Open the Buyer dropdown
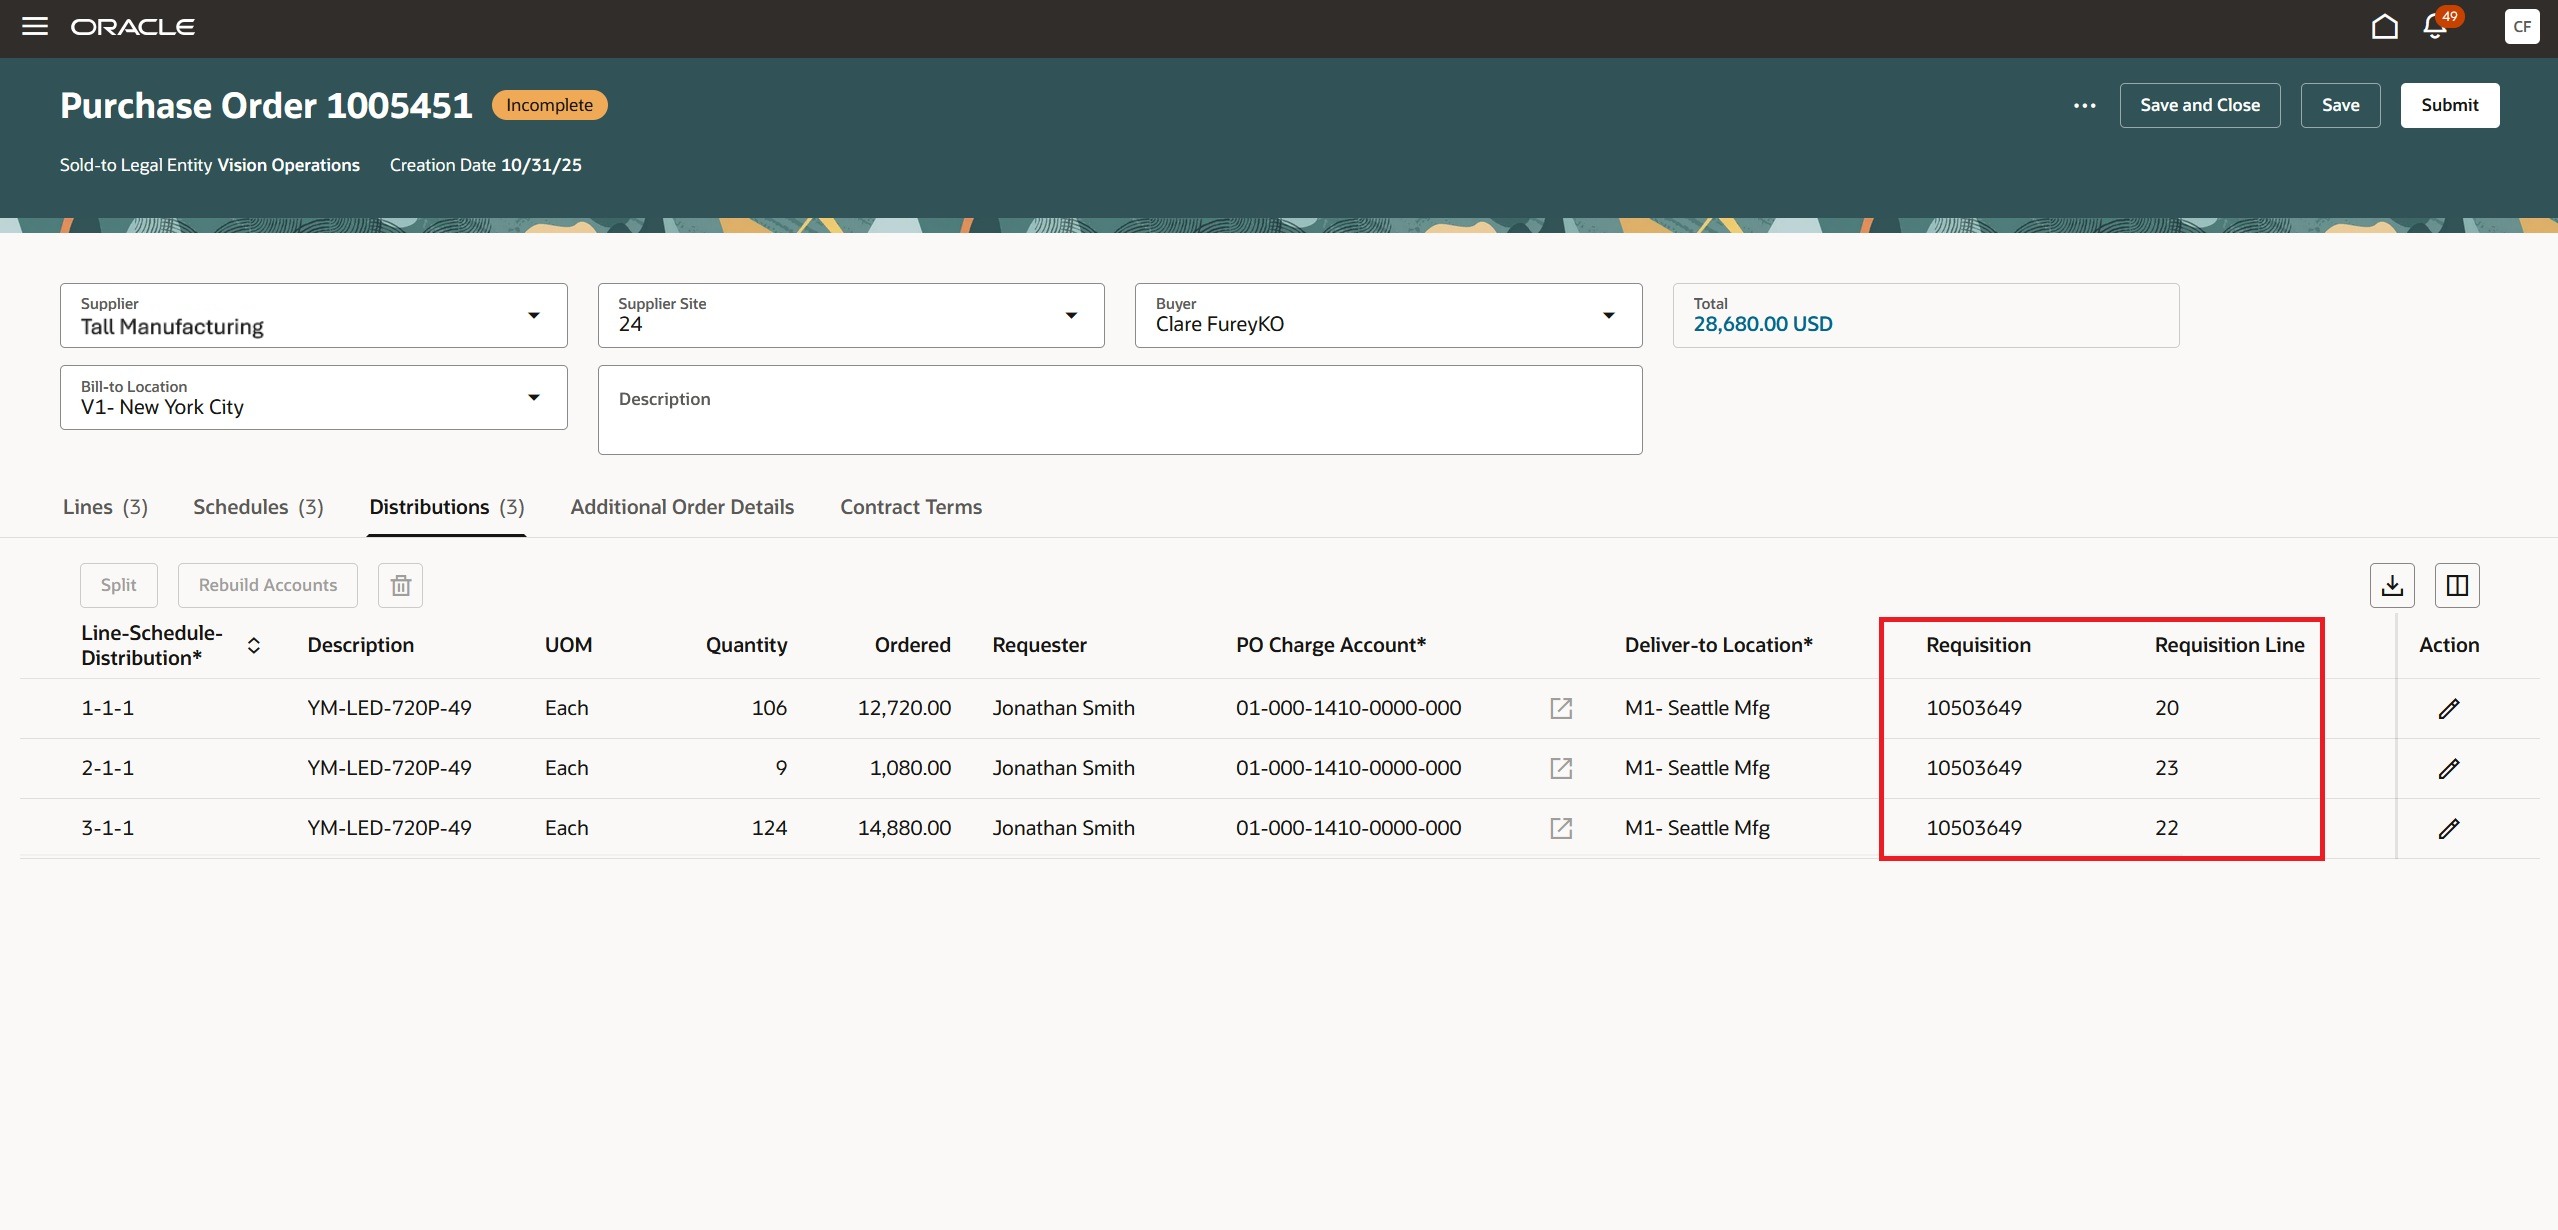This screenshot has height=1230, width=2558. tap(1609, 315)
